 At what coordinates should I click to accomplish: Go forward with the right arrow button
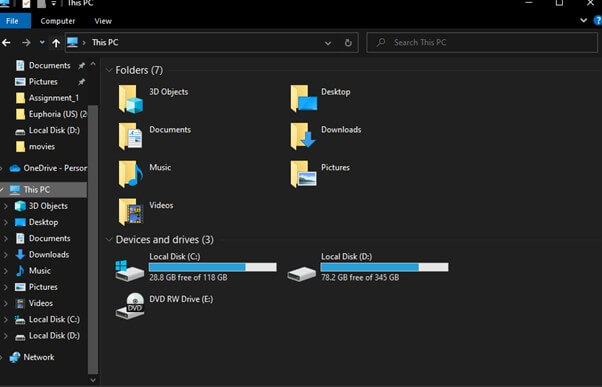coord(26,43)
